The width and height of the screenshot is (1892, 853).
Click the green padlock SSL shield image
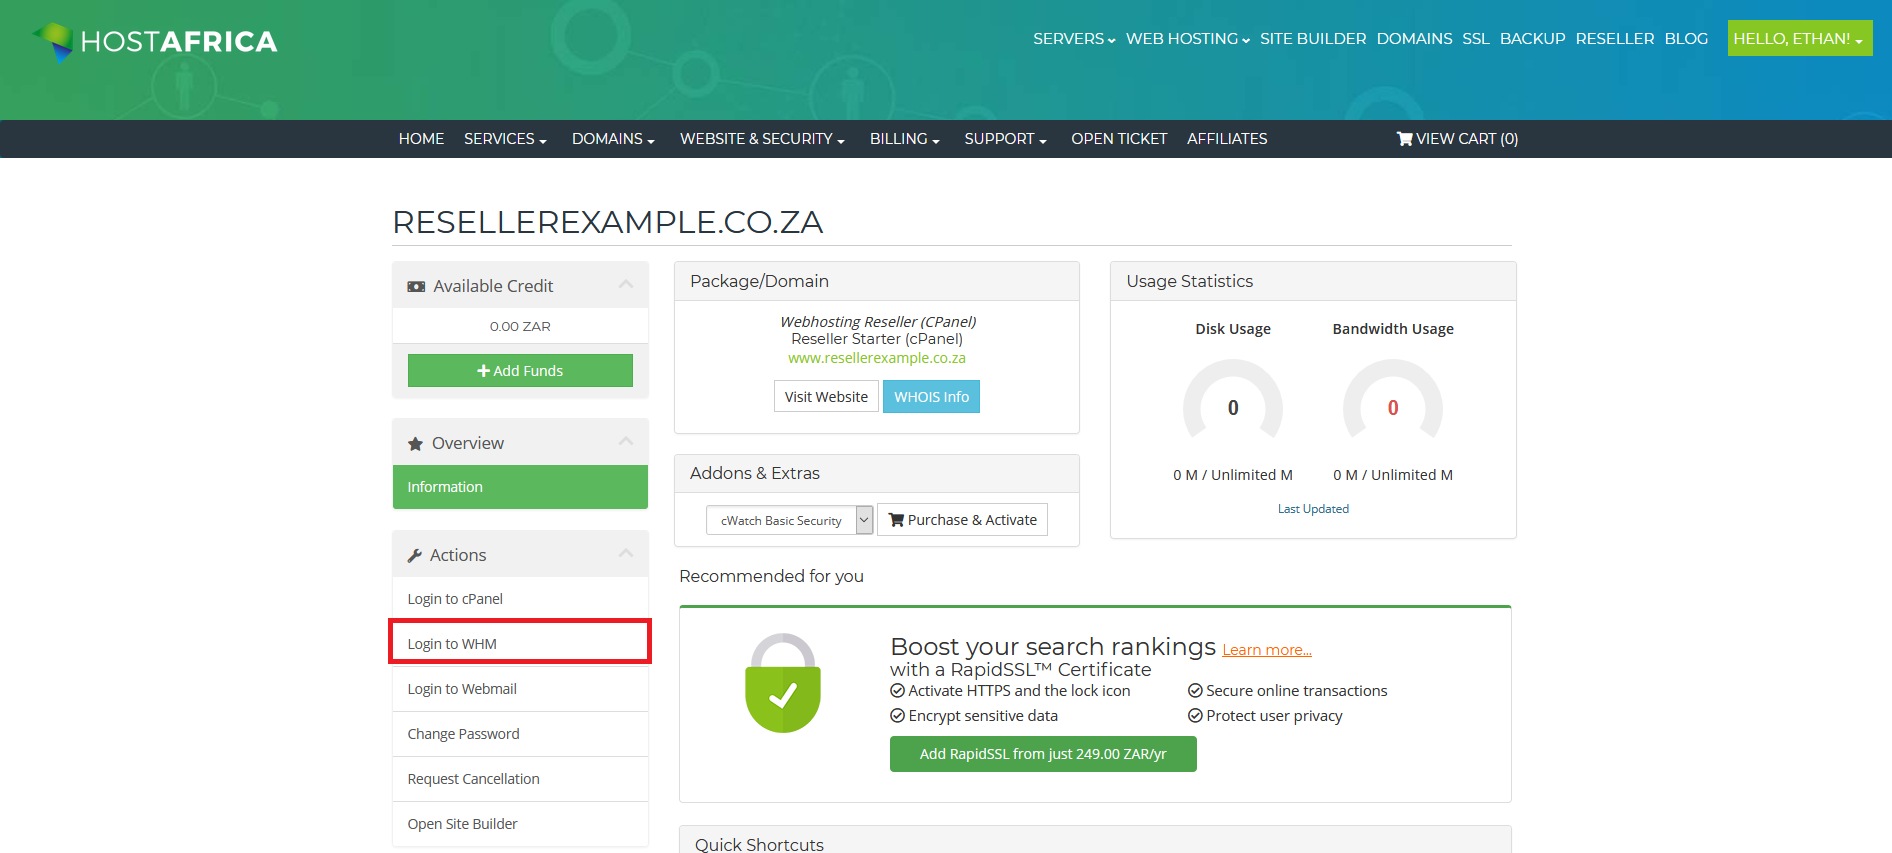783,683
